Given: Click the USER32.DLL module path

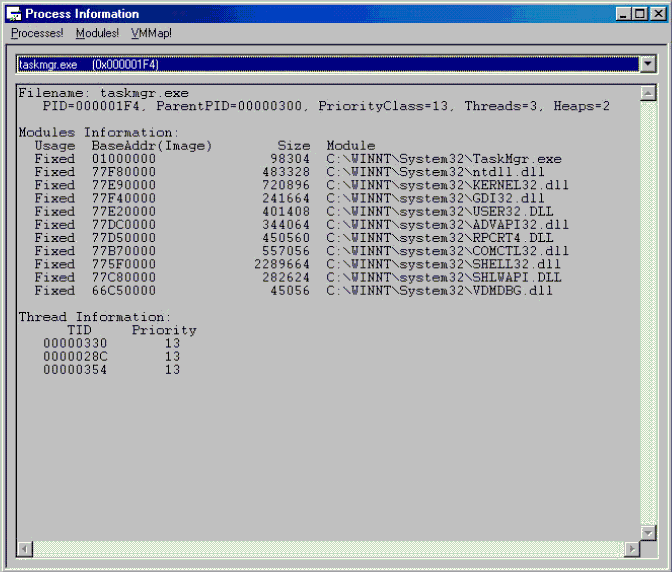Looking at the screenshot, I should (440, 212).
